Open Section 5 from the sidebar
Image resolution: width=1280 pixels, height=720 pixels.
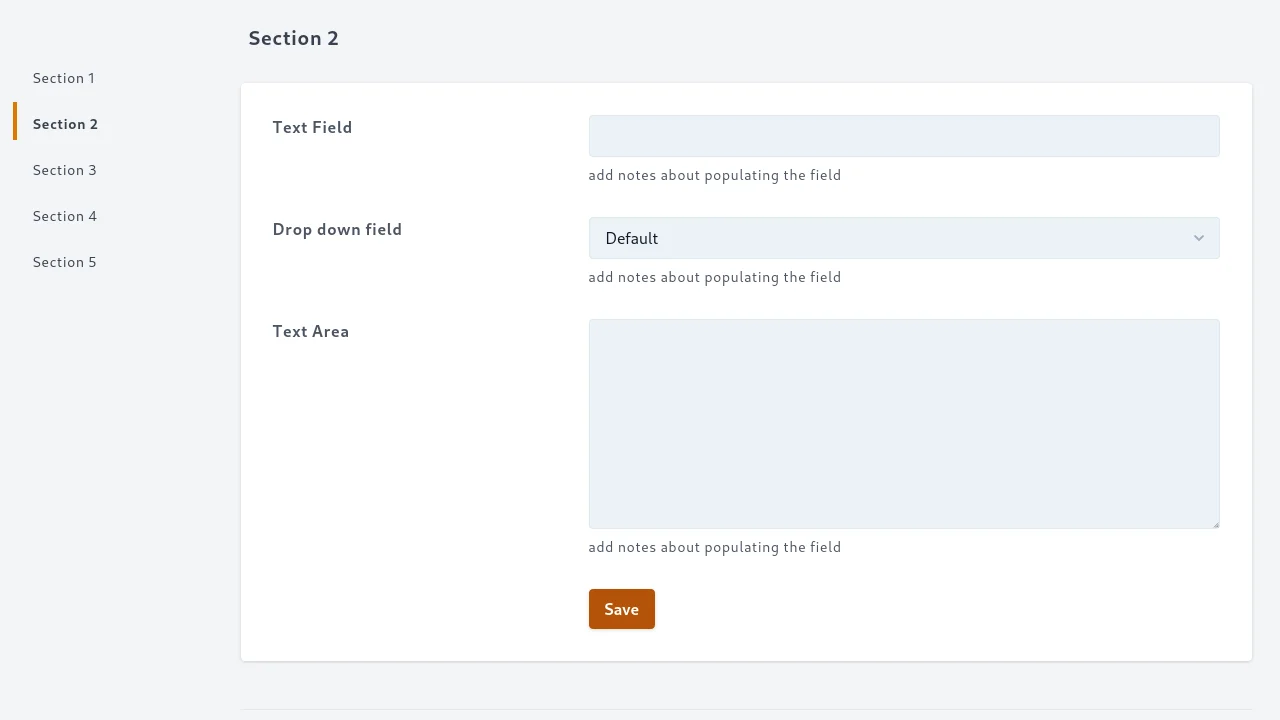pos(64,262)
